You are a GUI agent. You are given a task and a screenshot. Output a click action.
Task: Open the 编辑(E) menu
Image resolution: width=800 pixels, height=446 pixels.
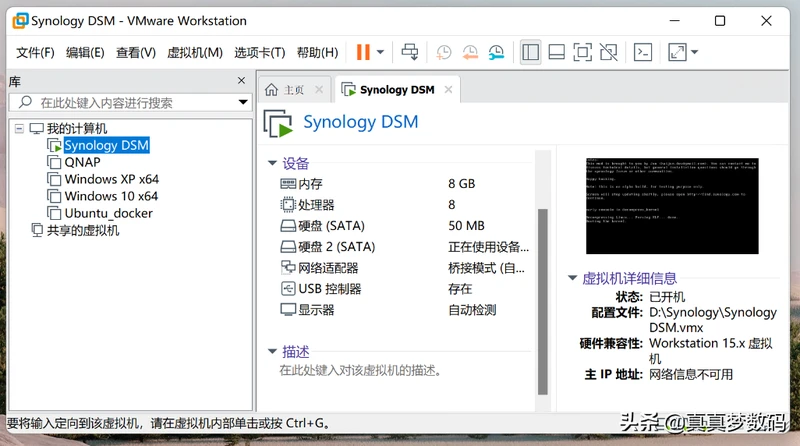point(85,53)
